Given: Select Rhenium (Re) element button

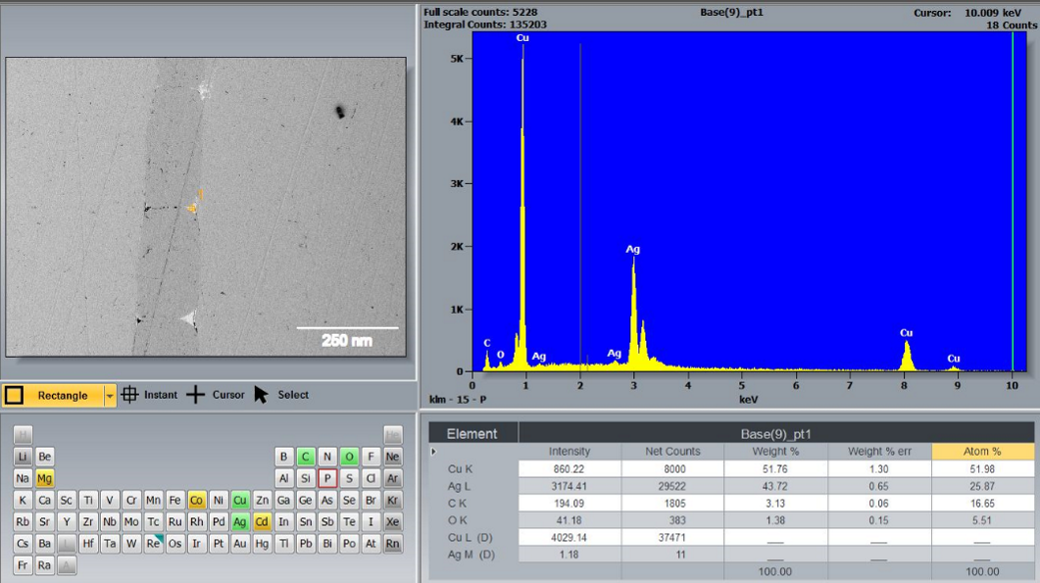Looking at the screenshot, I should click(x=153, y=545).
